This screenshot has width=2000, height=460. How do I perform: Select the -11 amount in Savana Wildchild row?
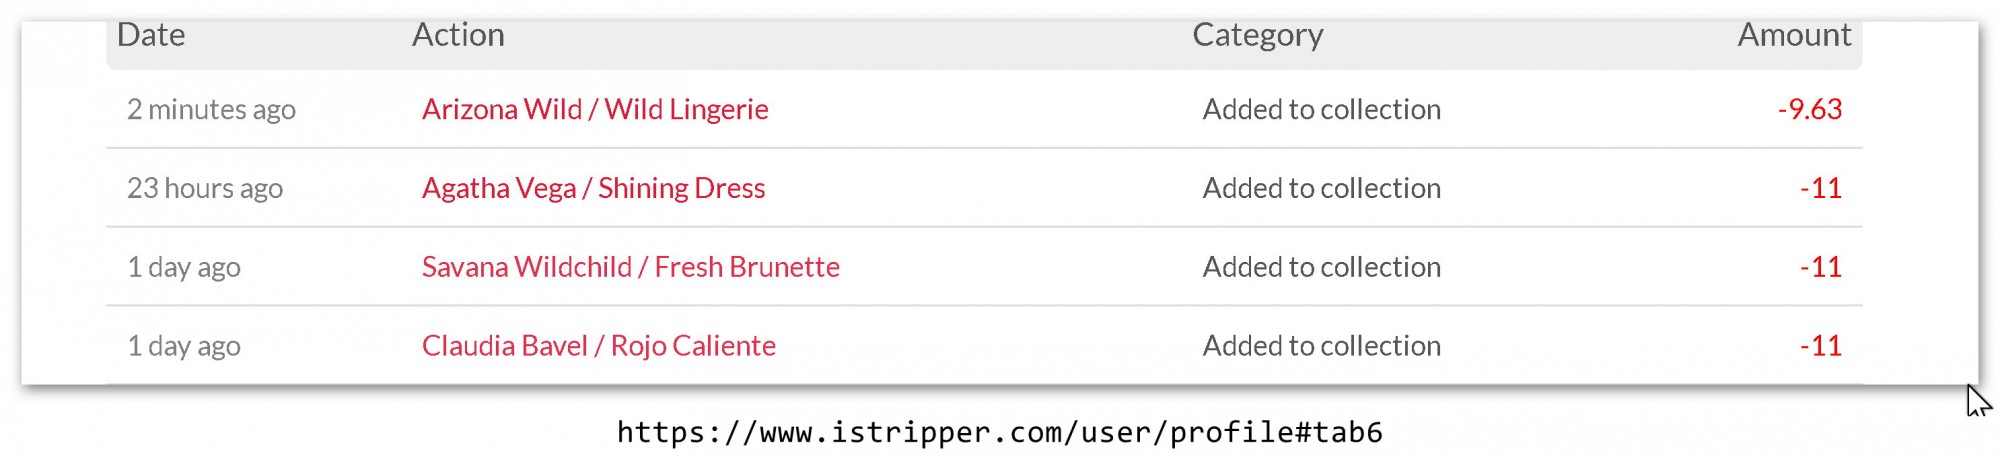point(1820,267)
